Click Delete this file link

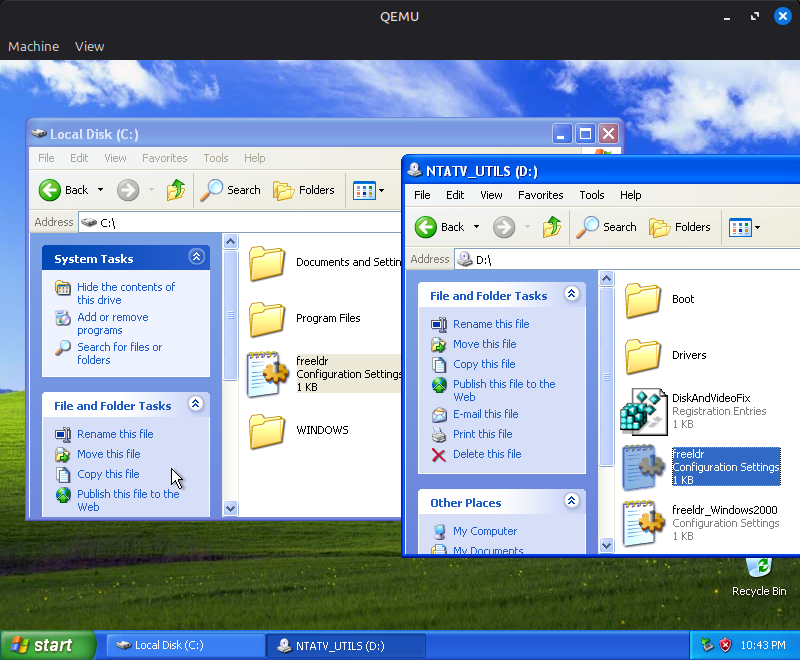click(486, 454)
